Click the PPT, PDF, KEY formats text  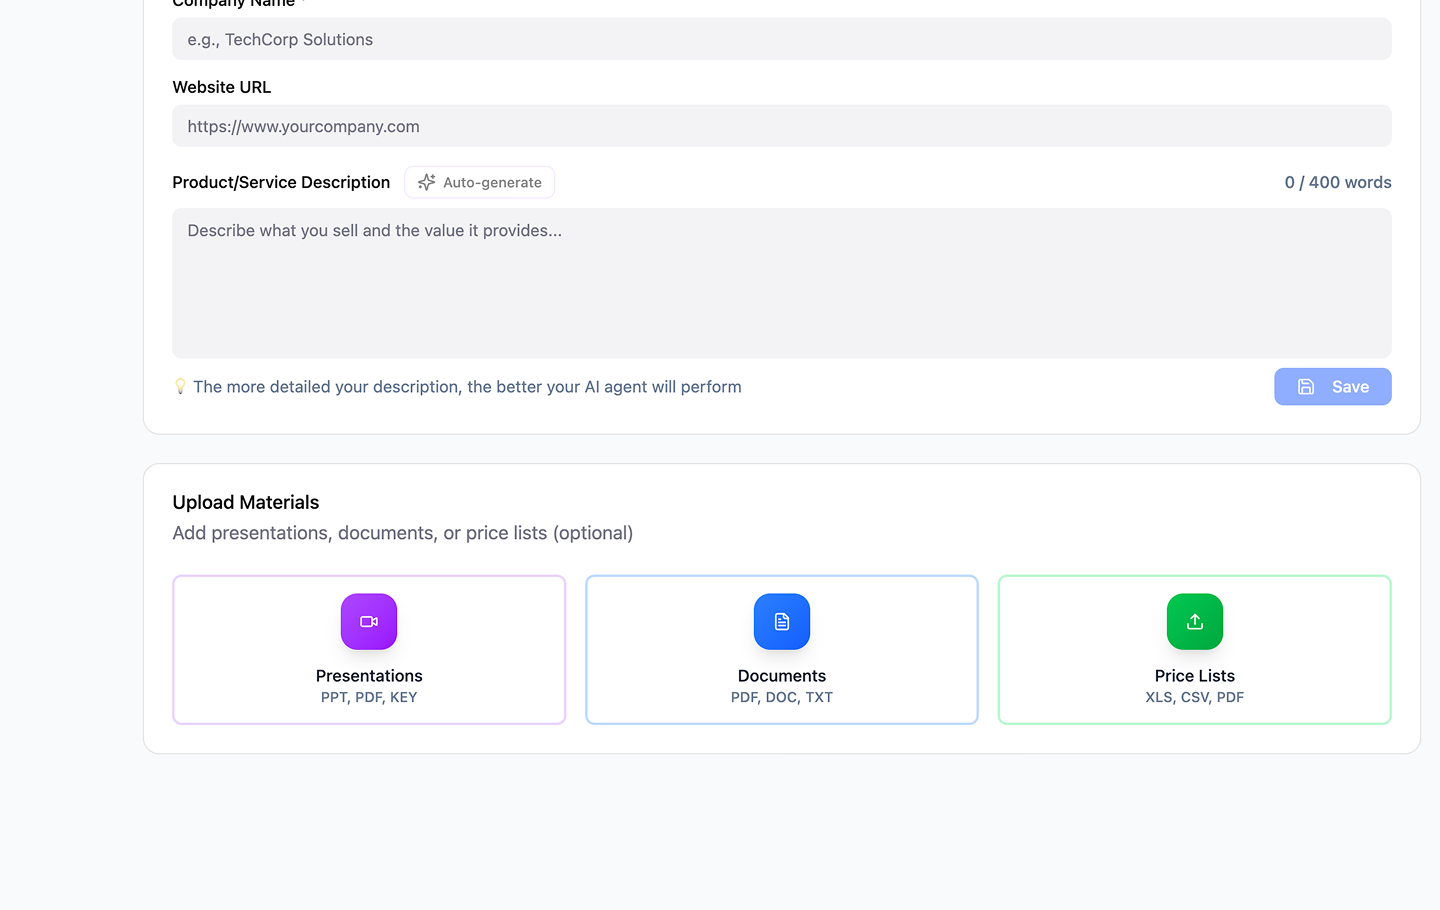(x=369, y=697)
